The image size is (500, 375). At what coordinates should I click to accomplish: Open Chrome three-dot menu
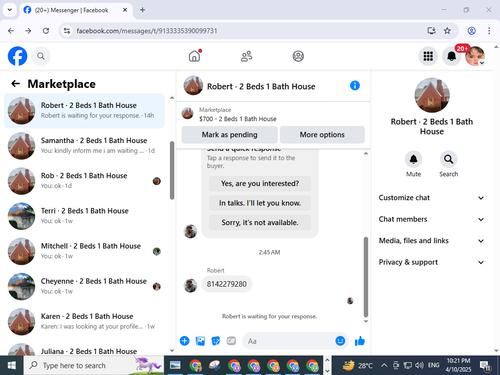pos(489,31)
